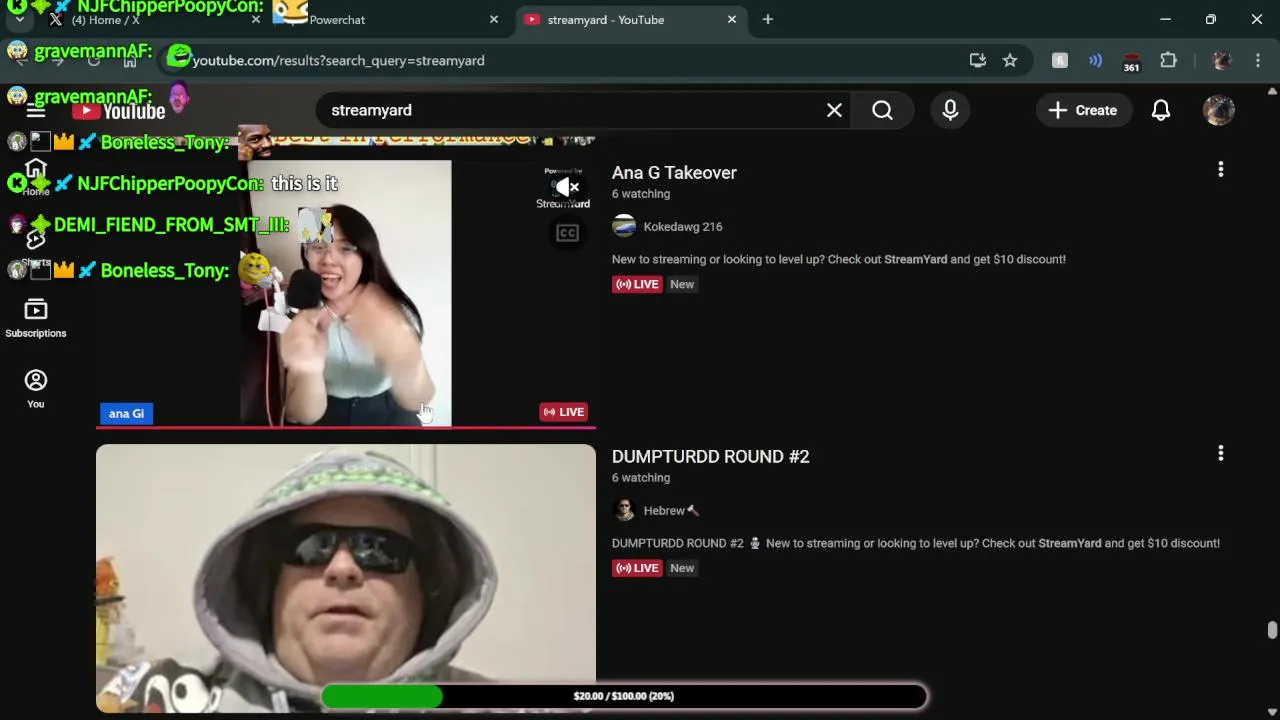
Task: Close the streamyard - YouTube tab
Action: click(732, 19)
